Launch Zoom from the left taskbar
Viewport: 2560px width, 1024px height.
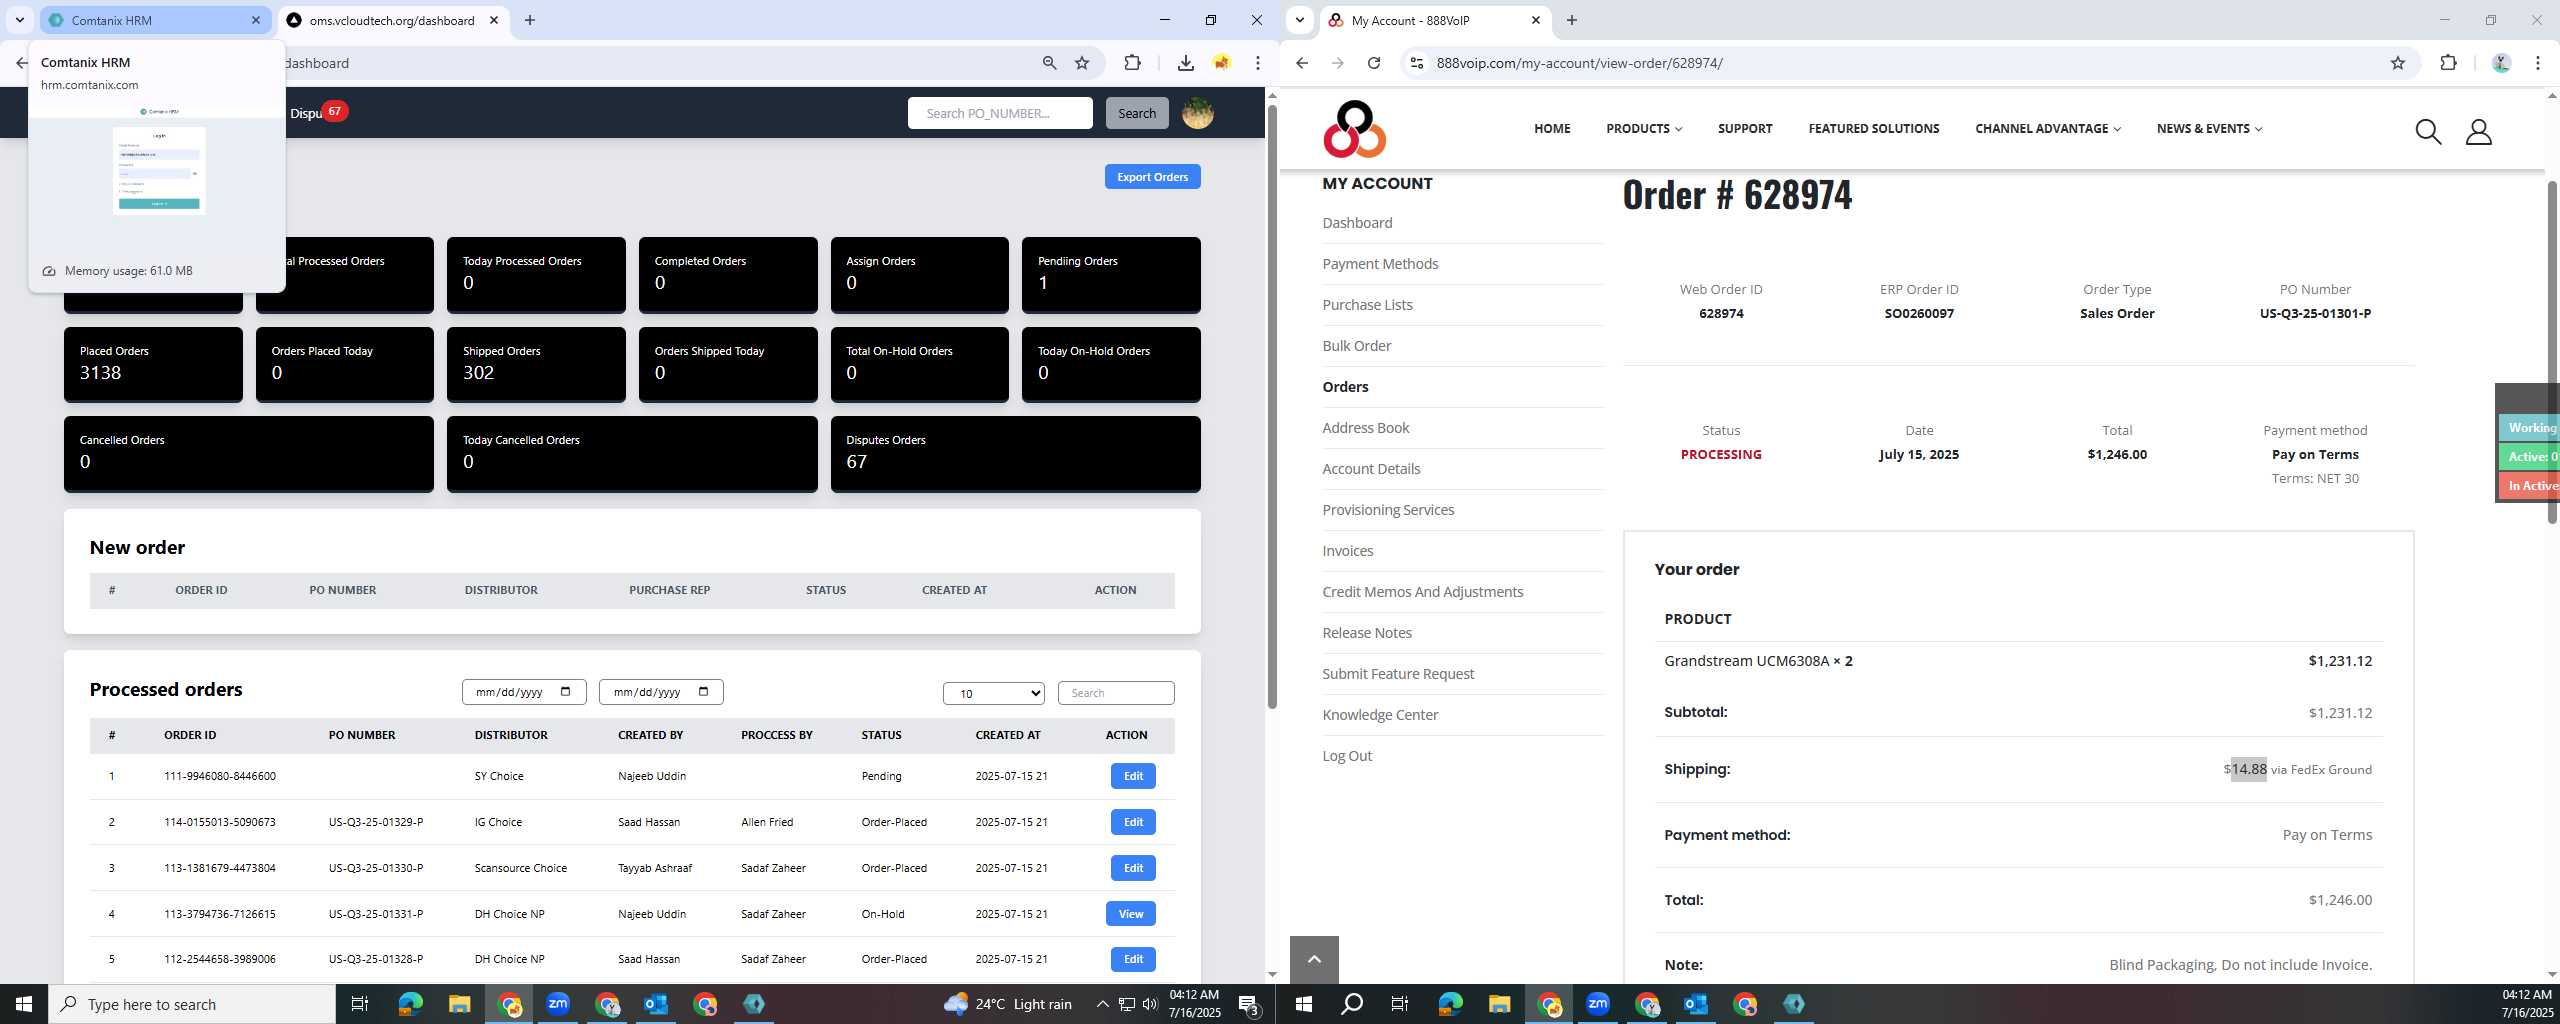pos(558,1004)
